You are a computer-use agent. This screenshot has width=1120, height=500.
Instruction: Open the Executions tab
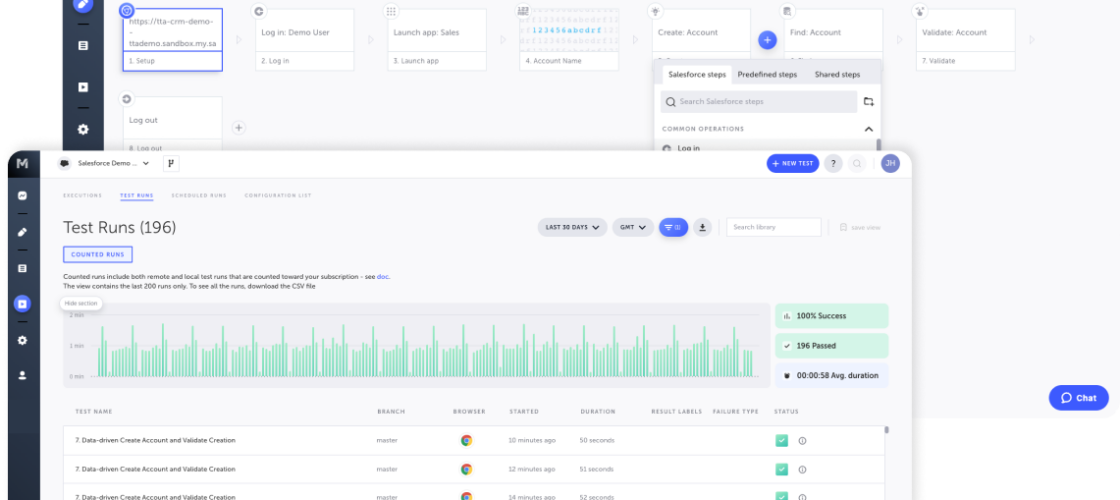(82, 195)
